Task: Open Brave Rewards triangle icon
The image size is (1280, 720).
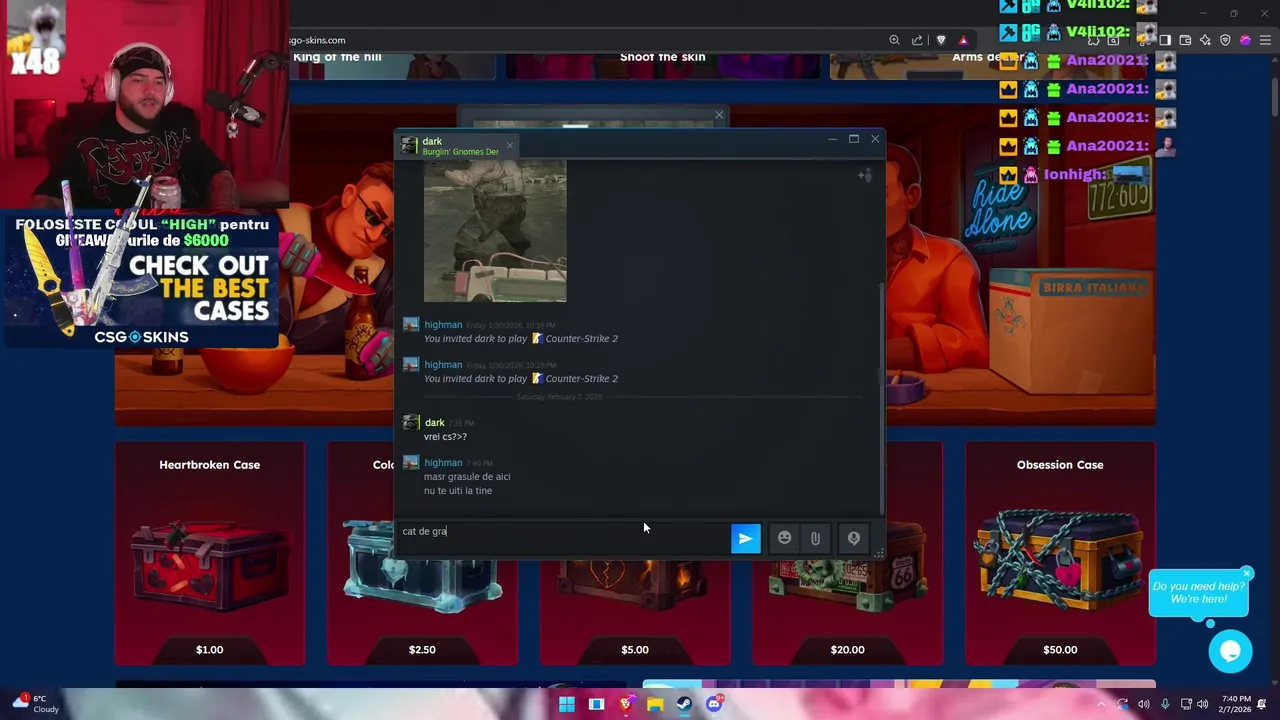Action: 963,40
